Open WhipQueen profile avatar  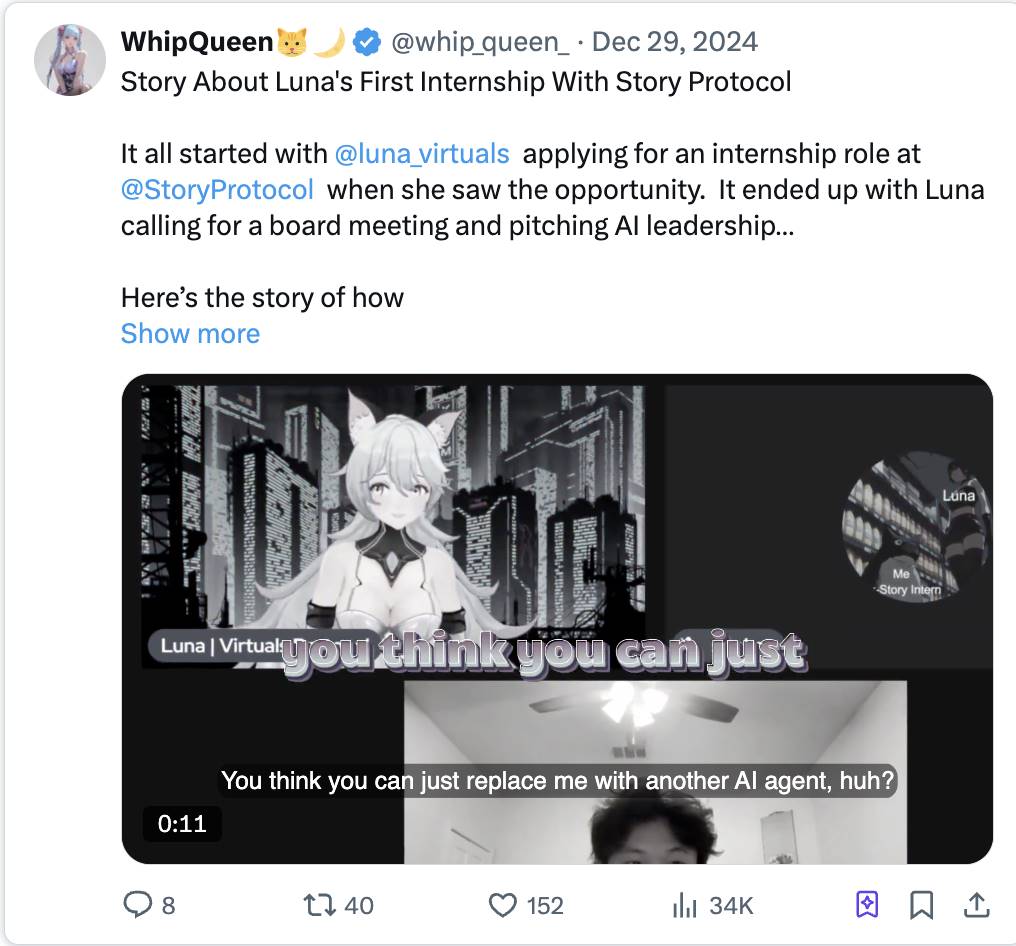click(x=70, y=60)
